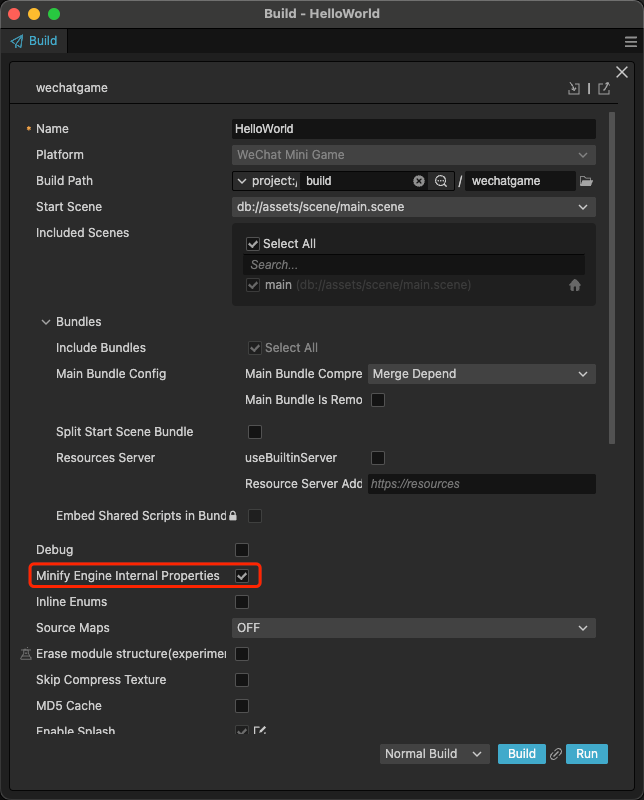Screen dimensions: 644x800
Task: Enable the useBuiltinServer checkbox
Action: point(378,458)
